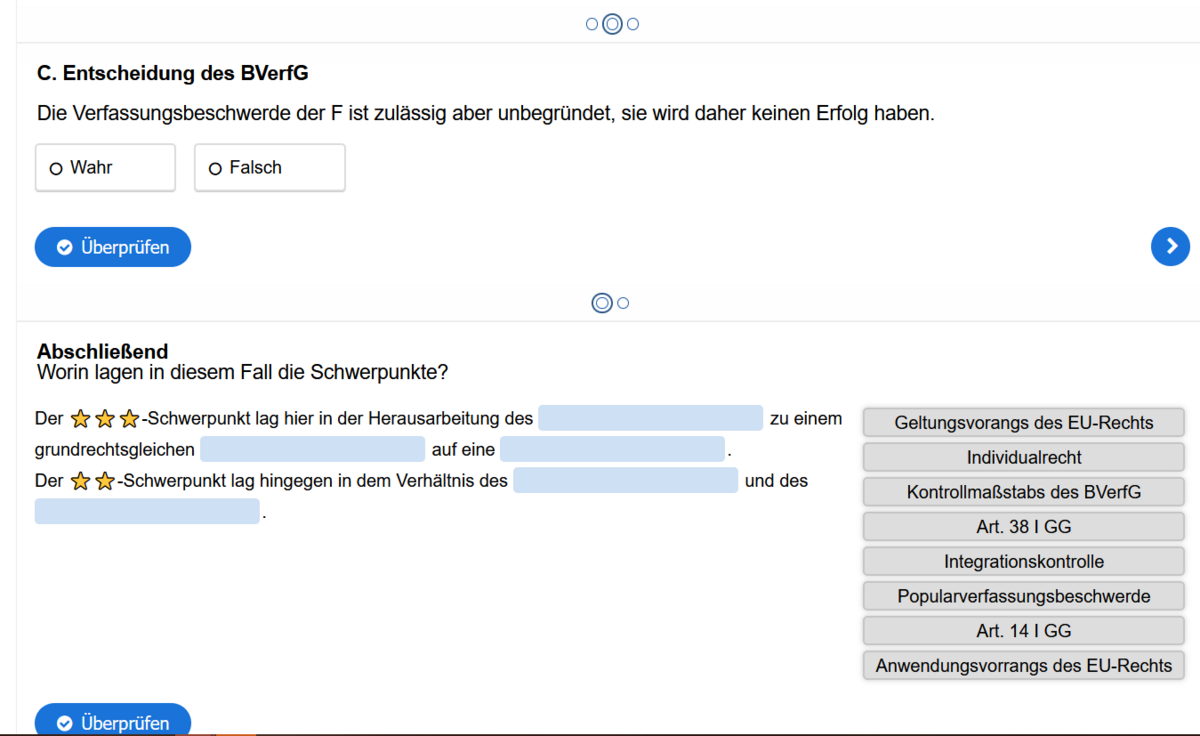This screenshot has height=736, width=1200.
Task: Select the 'Geltungsvorangs des EU-Rechts' answer chip
Action: pos(1023,422)
